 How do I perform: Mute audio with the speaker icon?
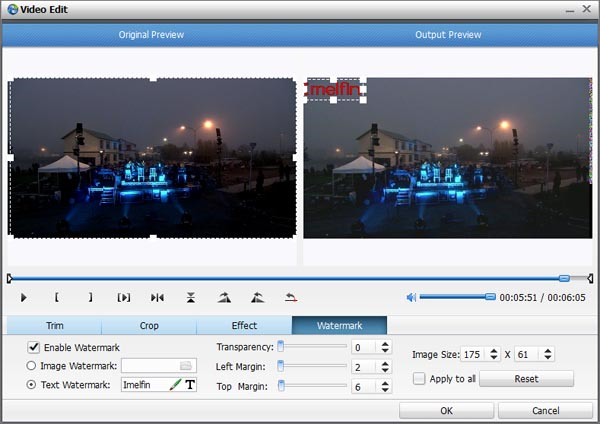(410, 297)
